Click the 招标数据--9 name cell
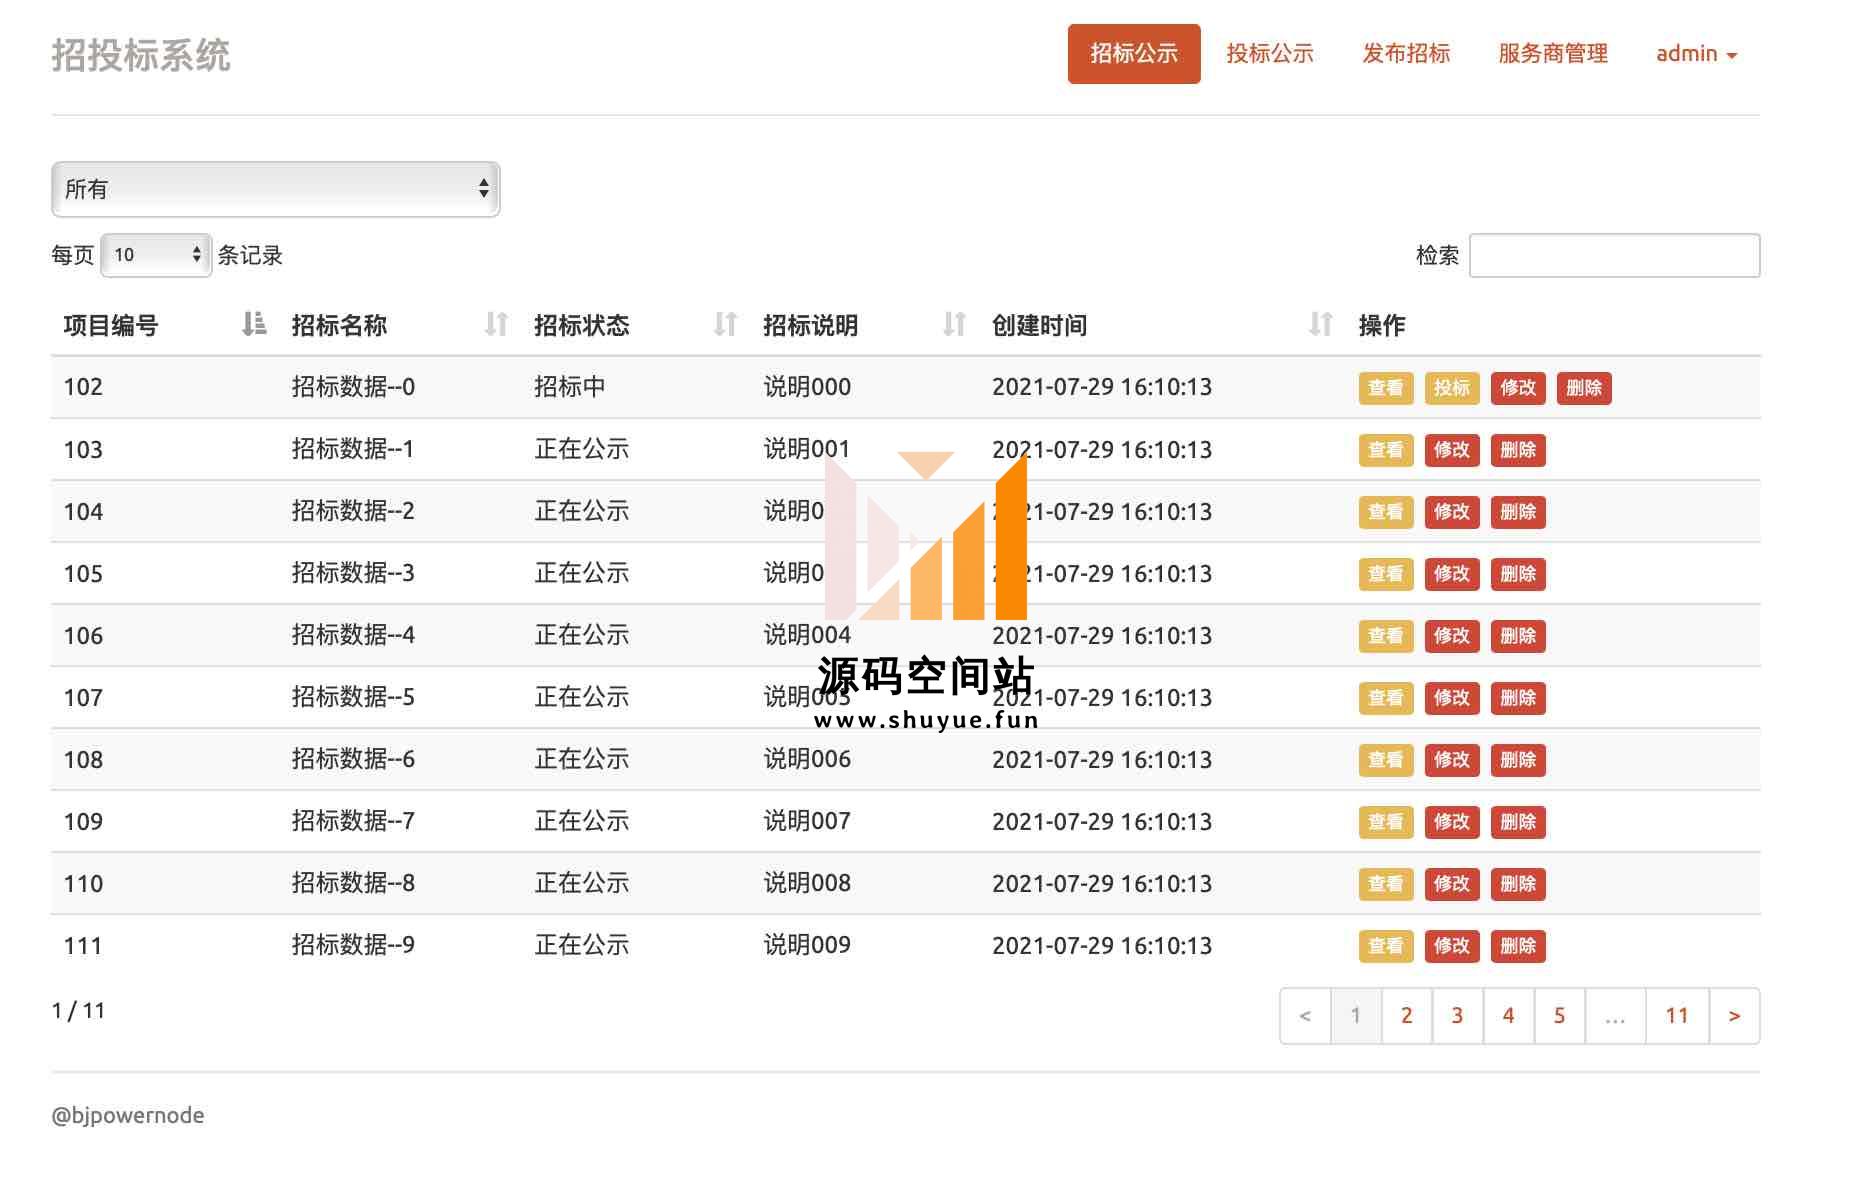The height and width of the screenshot is (1186, 1852). (x=353, y=945)
